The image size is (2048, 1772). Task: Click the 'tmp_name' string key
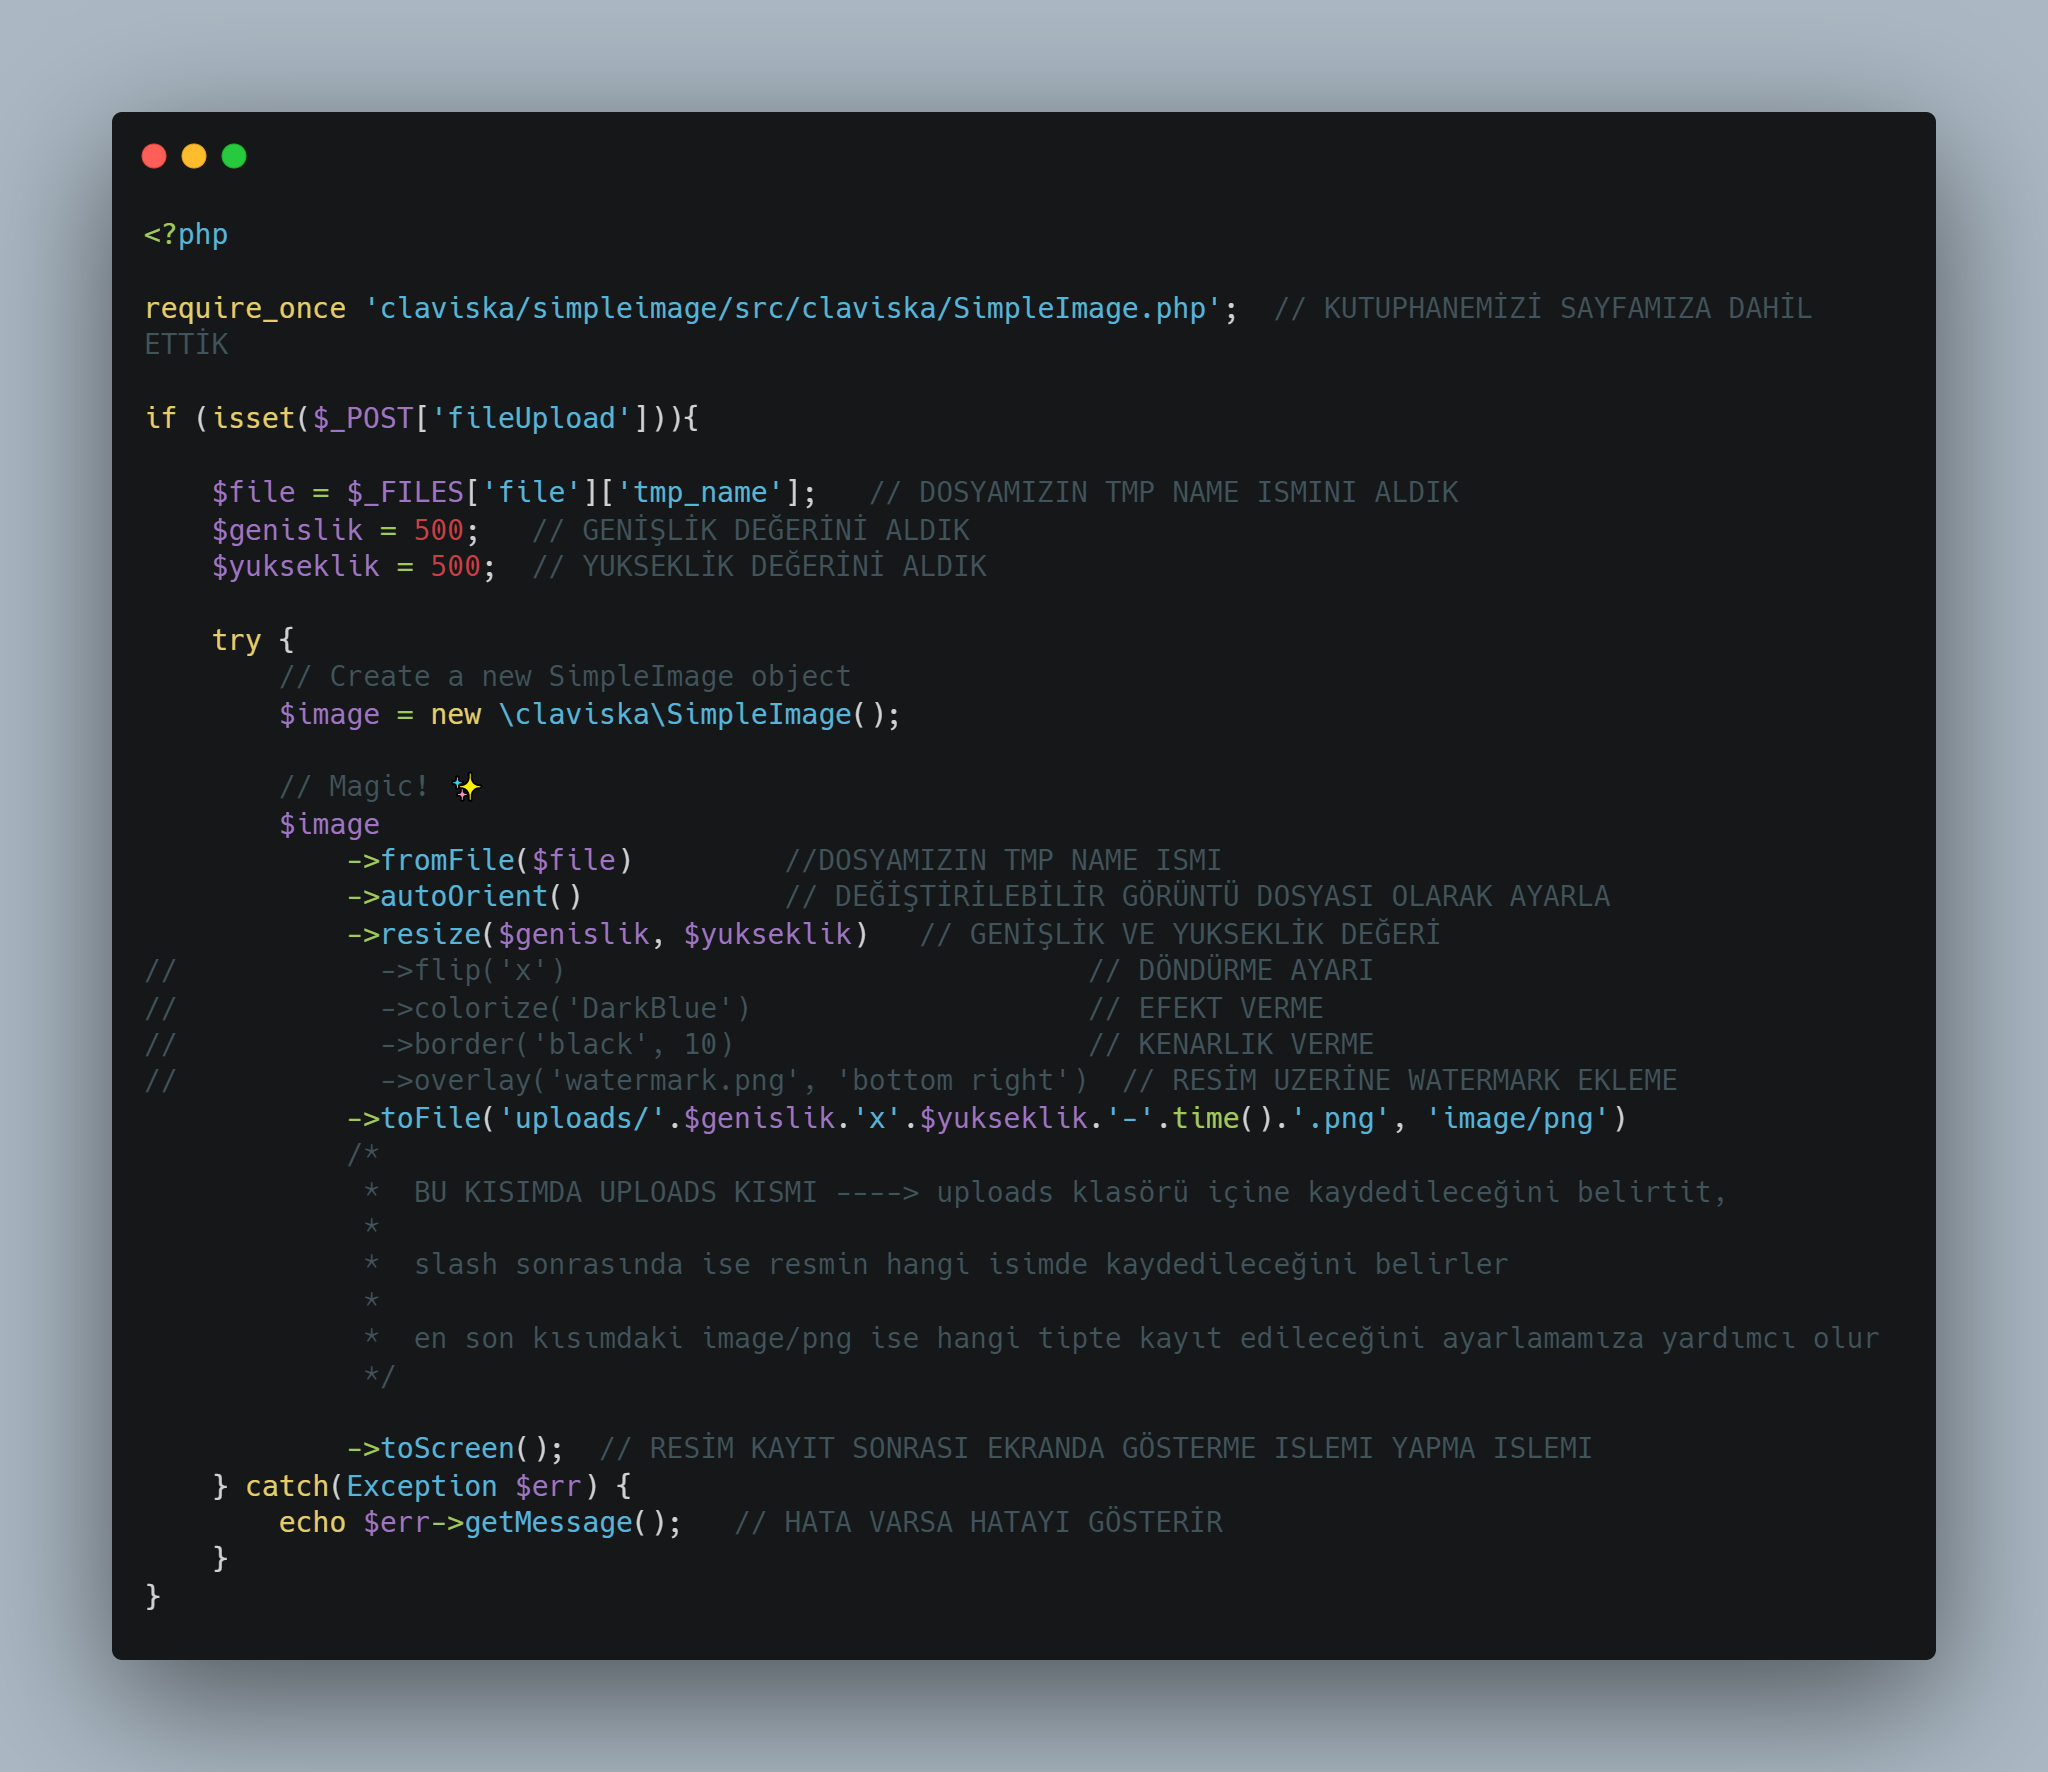pyautogui.click(x=700, y=492)
